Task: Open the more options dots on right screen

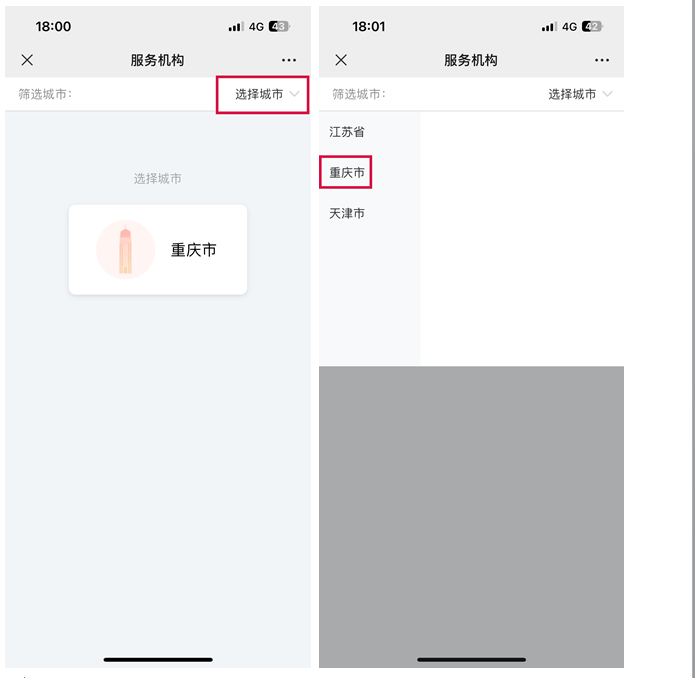Action: (x=602, y=60)
